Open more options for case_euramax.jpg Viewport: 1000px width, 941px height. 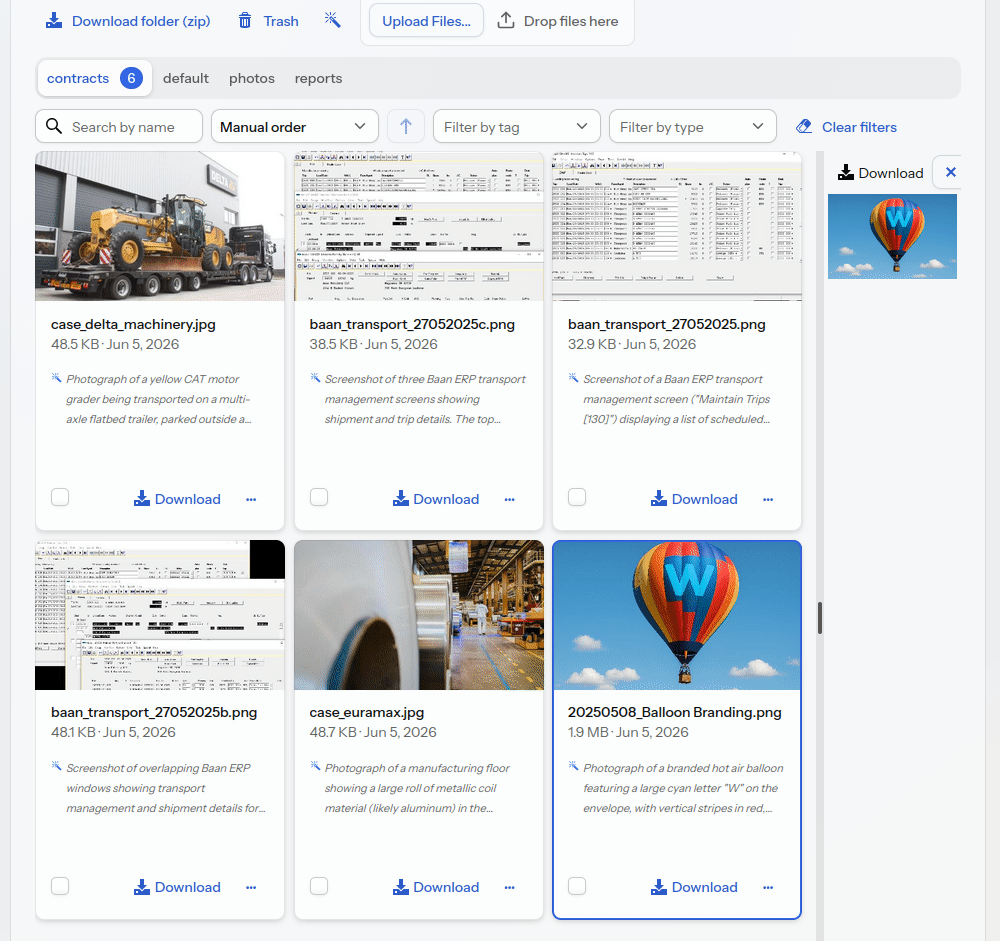point(510,887)
